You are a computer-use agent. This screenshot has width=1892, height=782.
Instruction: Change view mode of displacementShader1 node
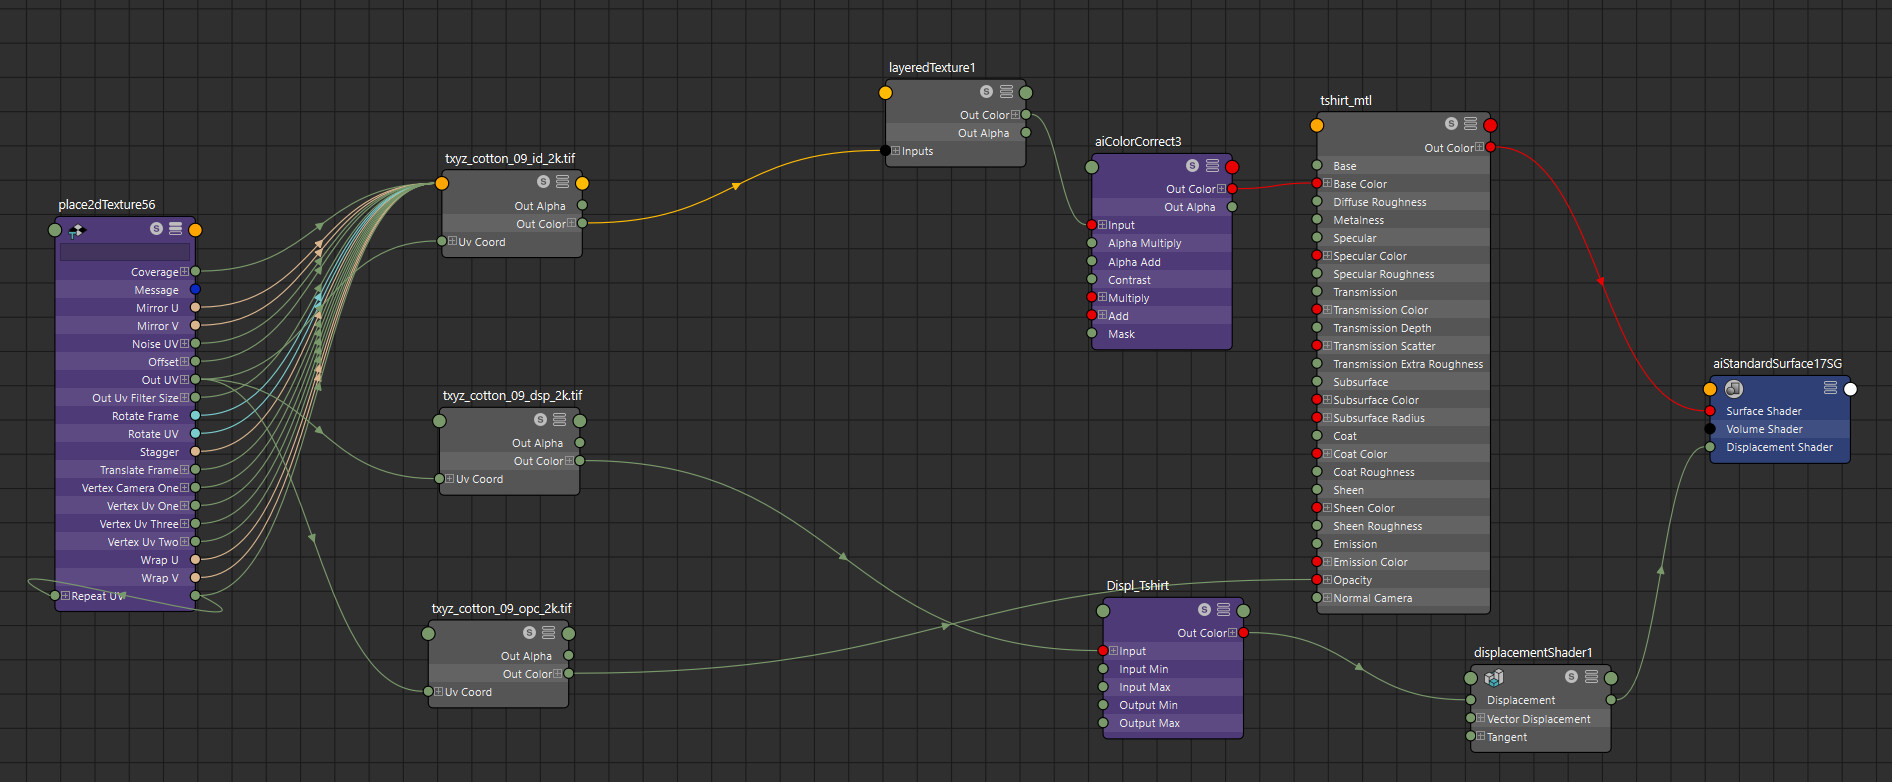coord(1591,676)
